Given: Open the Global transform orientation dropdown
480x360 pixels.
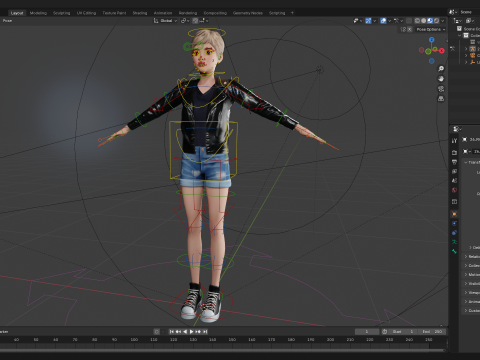Looking at the screenshot, I should pos(165,21).
